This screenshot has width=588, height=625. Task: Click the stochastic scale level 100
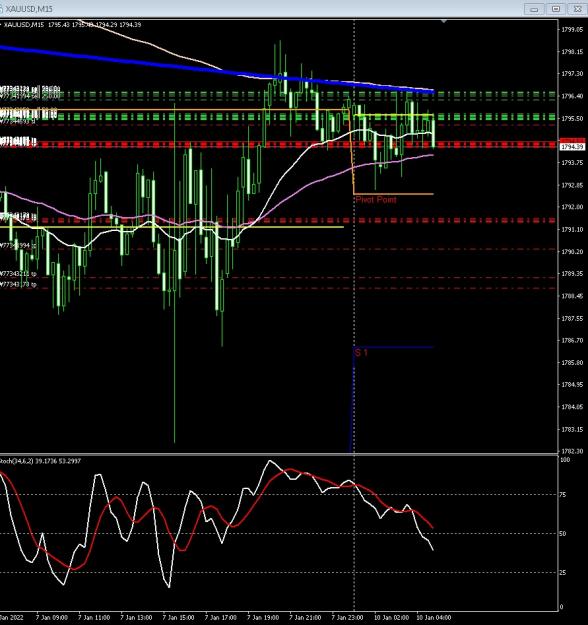(x=565, y=460)
